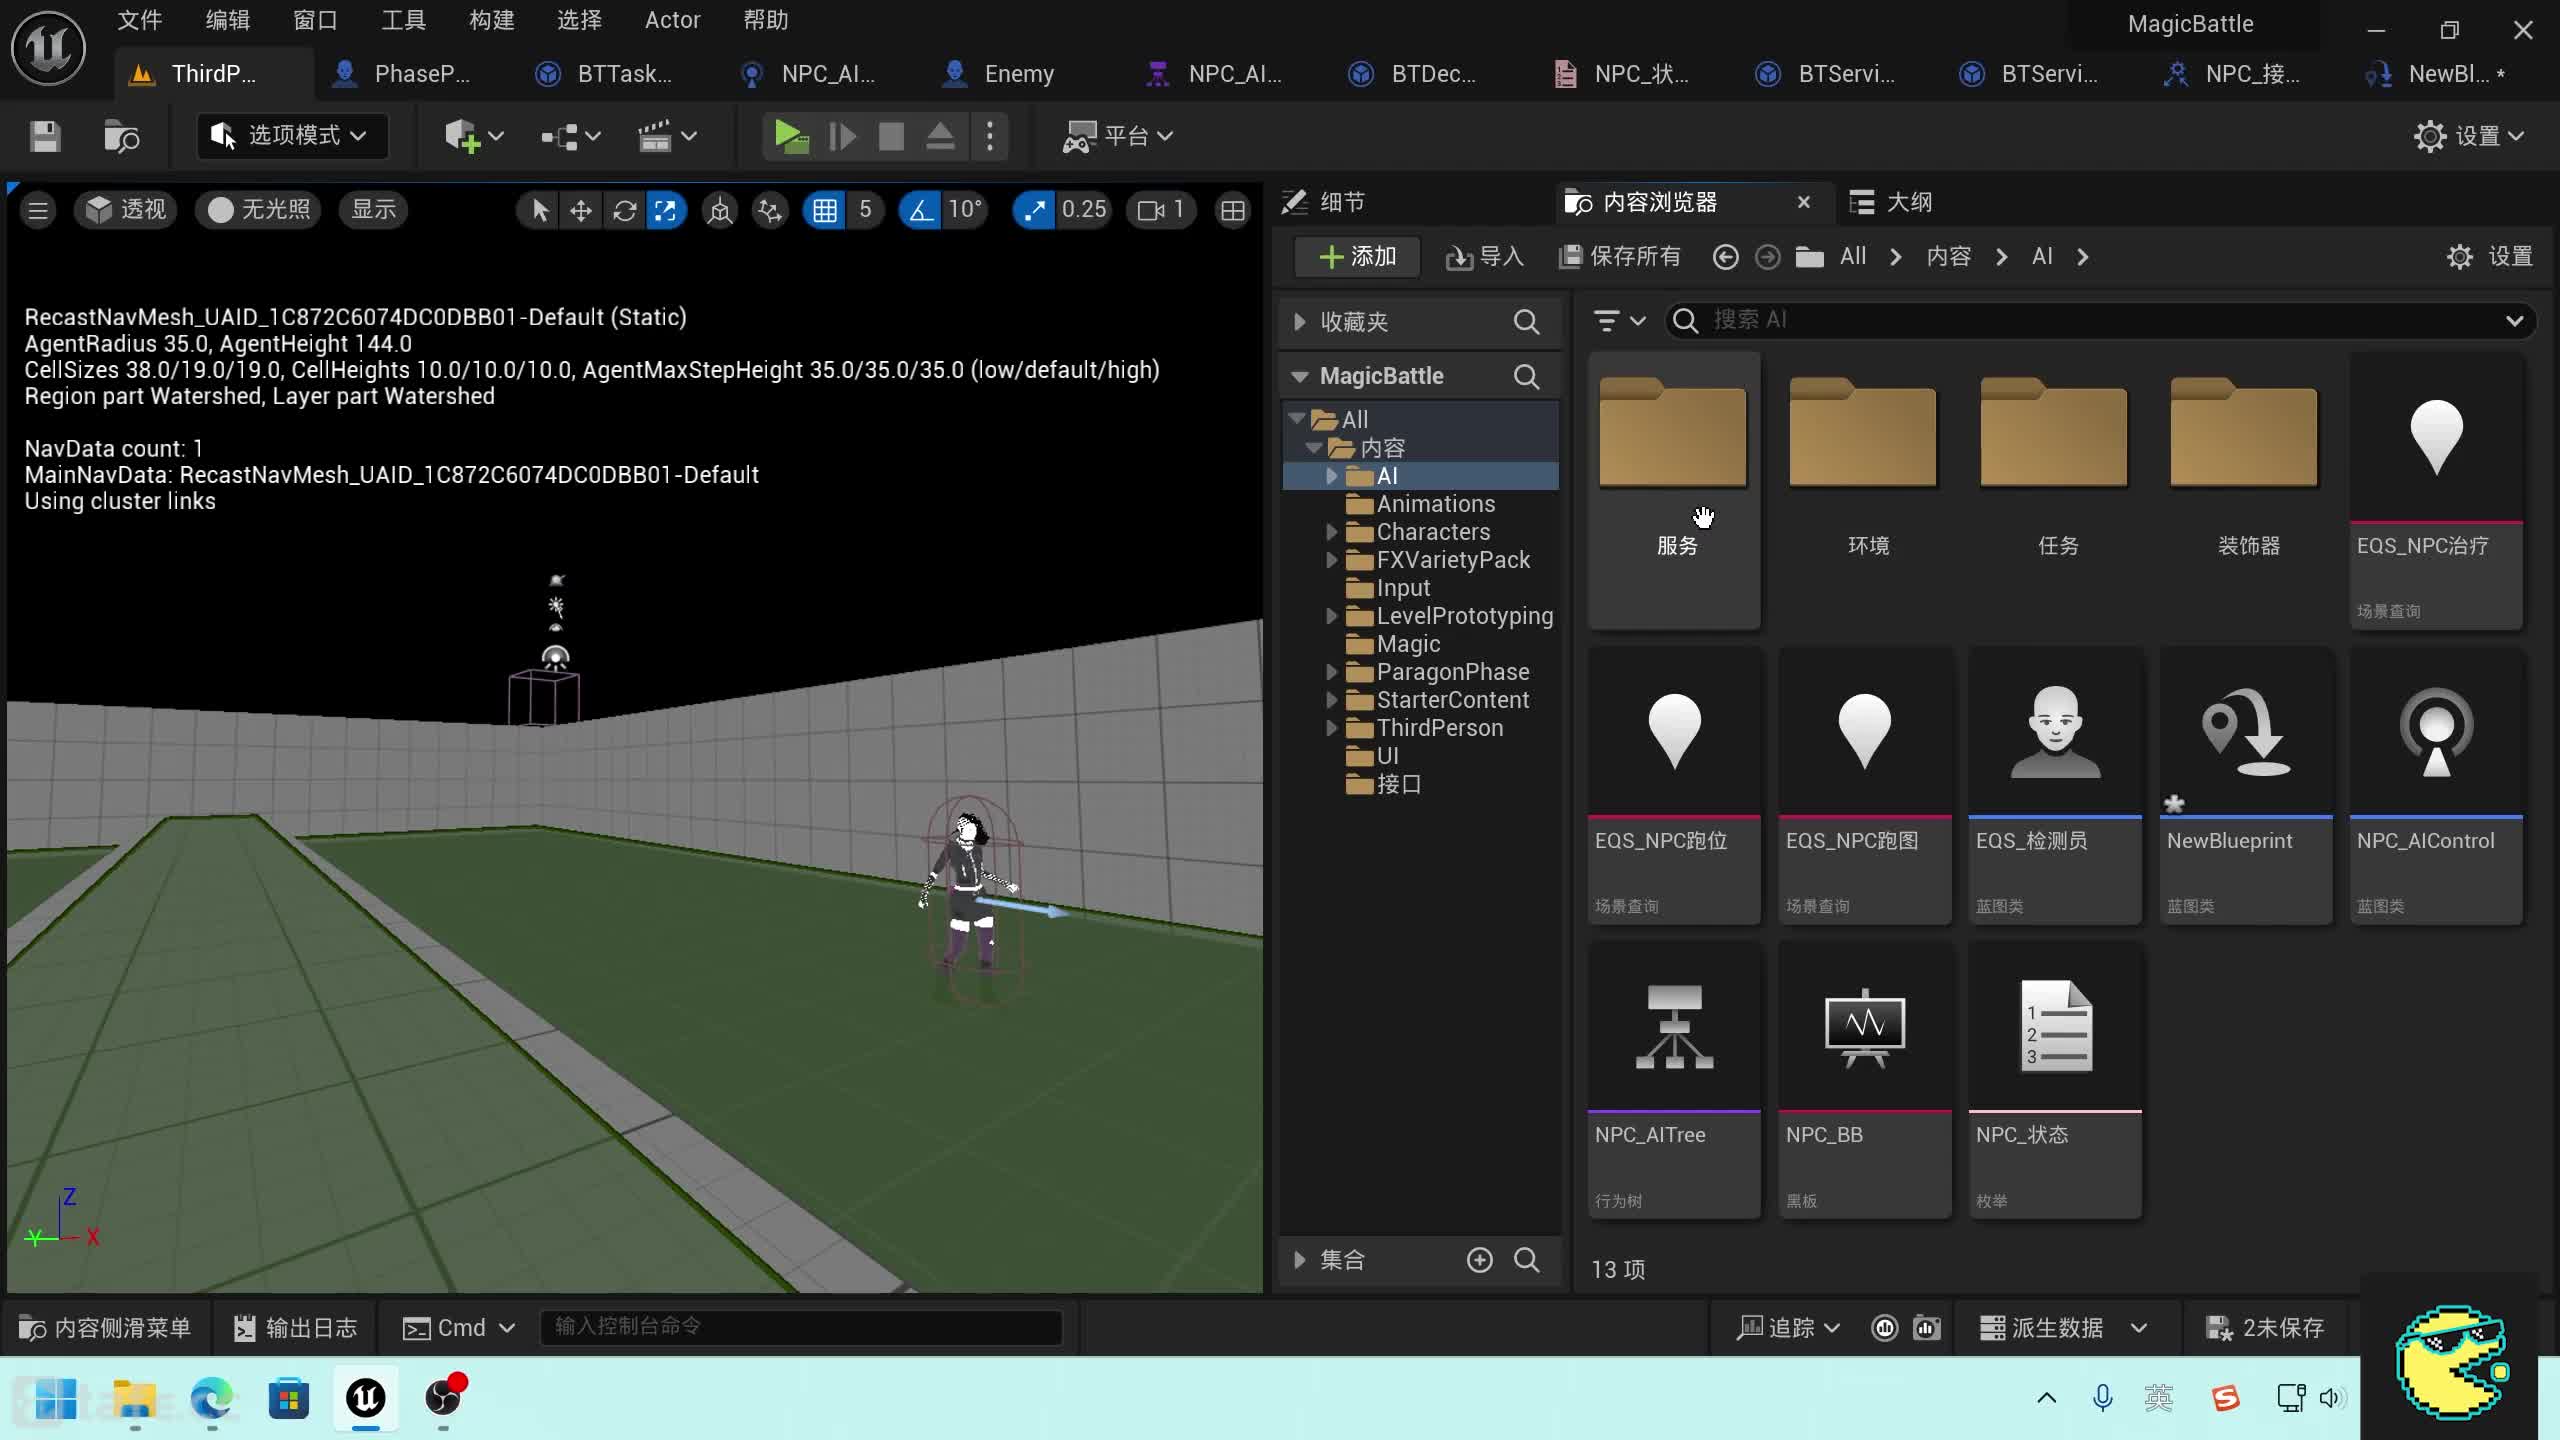
Task: Open the blueprints dropdown in the toolbar
Action: (x=570, y=136)
